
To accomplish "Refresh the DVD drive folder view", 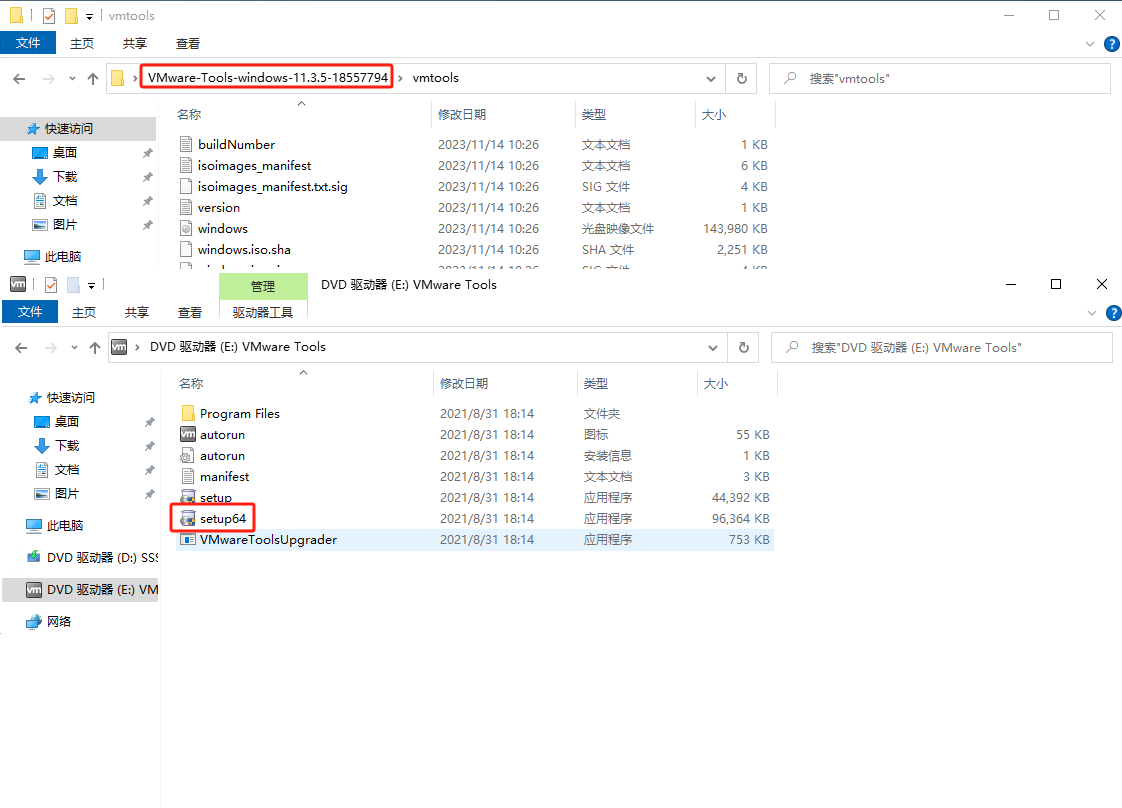I will pyautogui.click(x=744, y=348).
